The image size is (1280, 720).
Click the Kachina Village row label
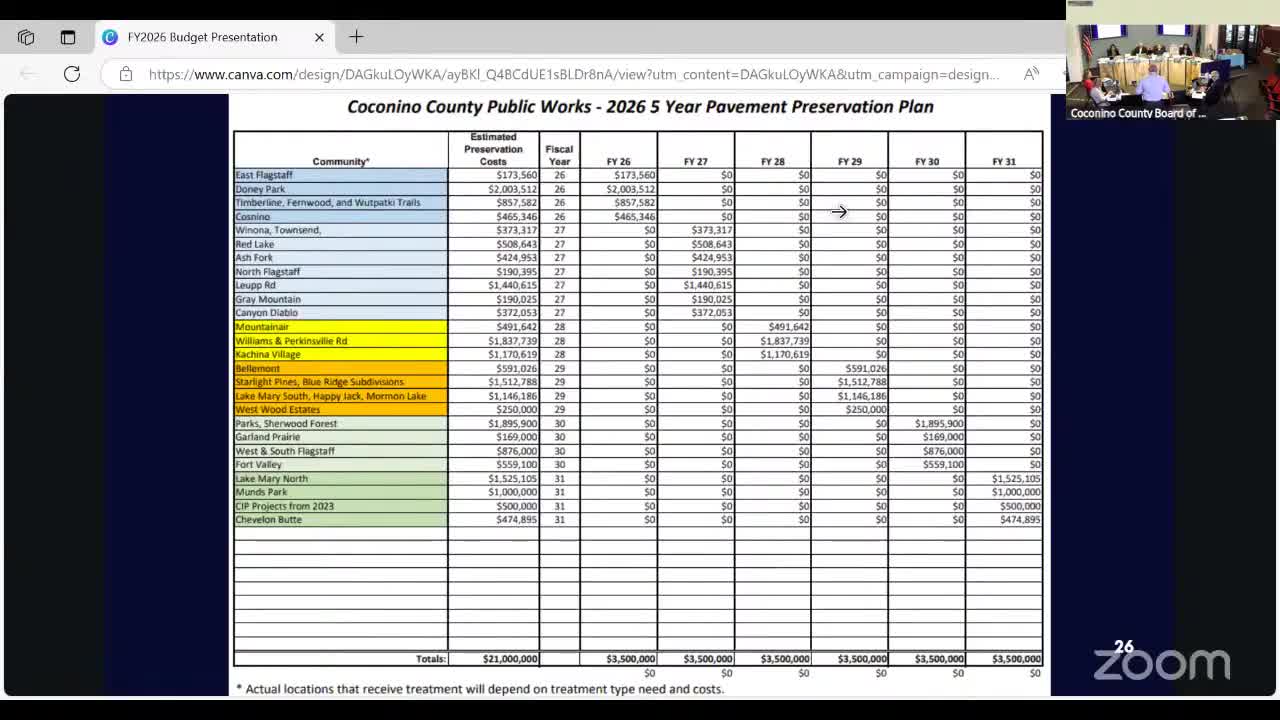tap(268, 354)
